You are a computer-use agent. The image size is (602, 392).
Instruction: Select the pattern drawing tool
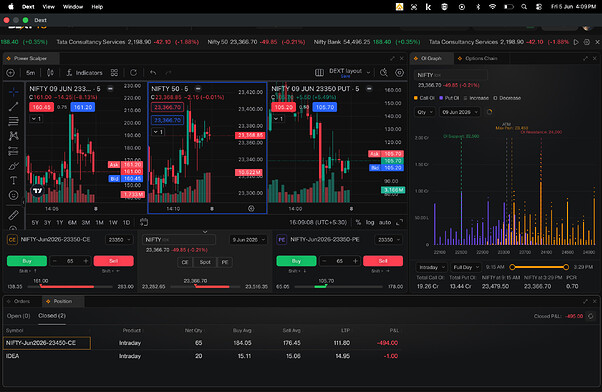tap(13, 136)
